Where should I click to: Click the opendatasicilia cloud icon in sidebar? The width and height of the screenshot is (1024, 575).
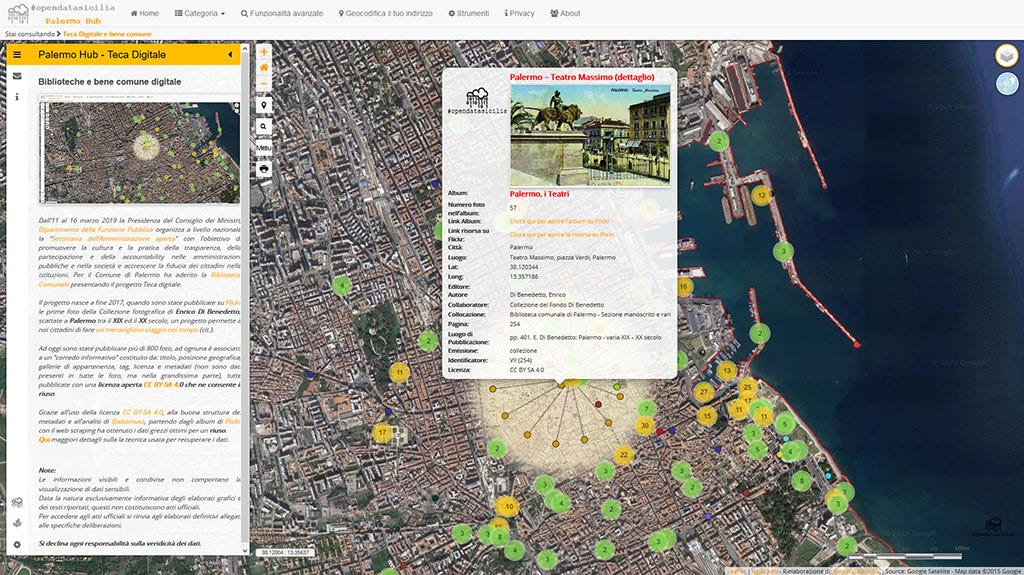(17, 502)
